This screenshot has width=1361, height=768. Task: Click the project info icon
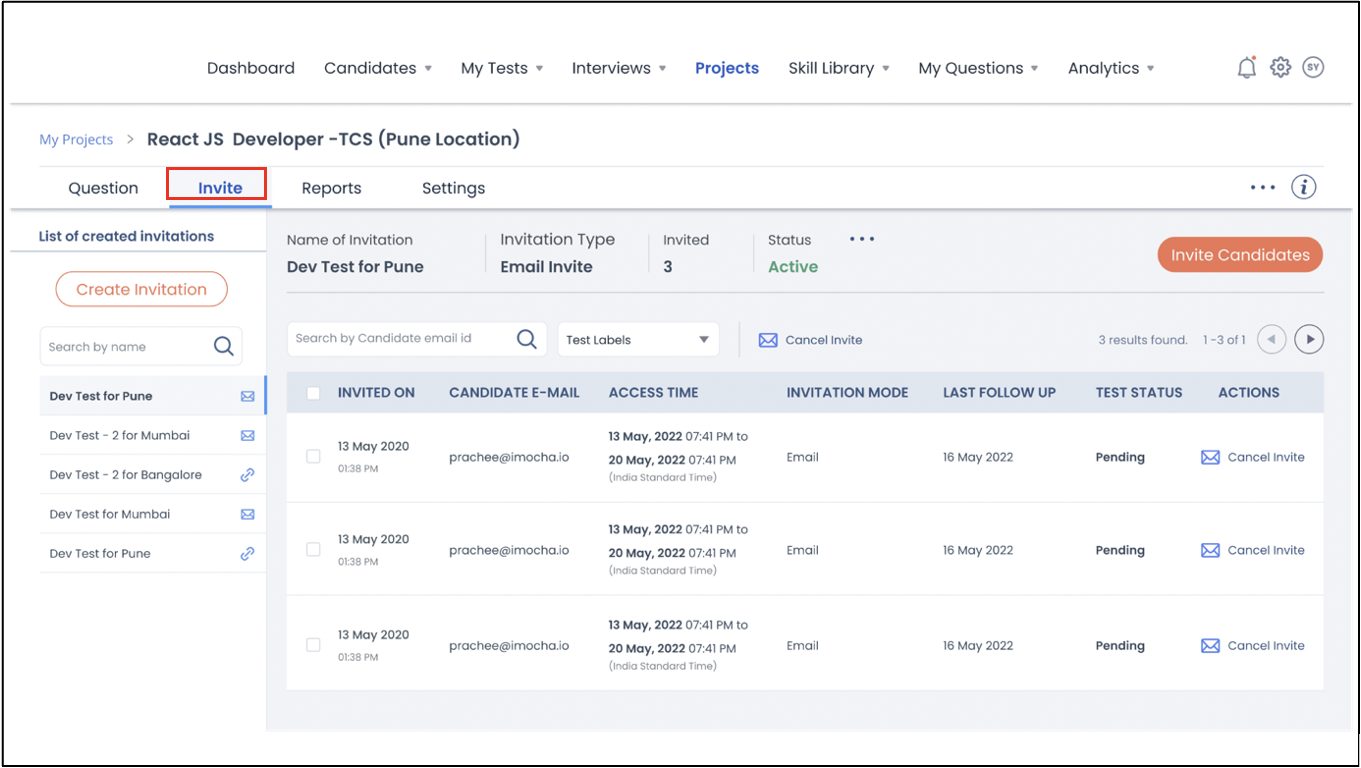tap(1303, 187)
